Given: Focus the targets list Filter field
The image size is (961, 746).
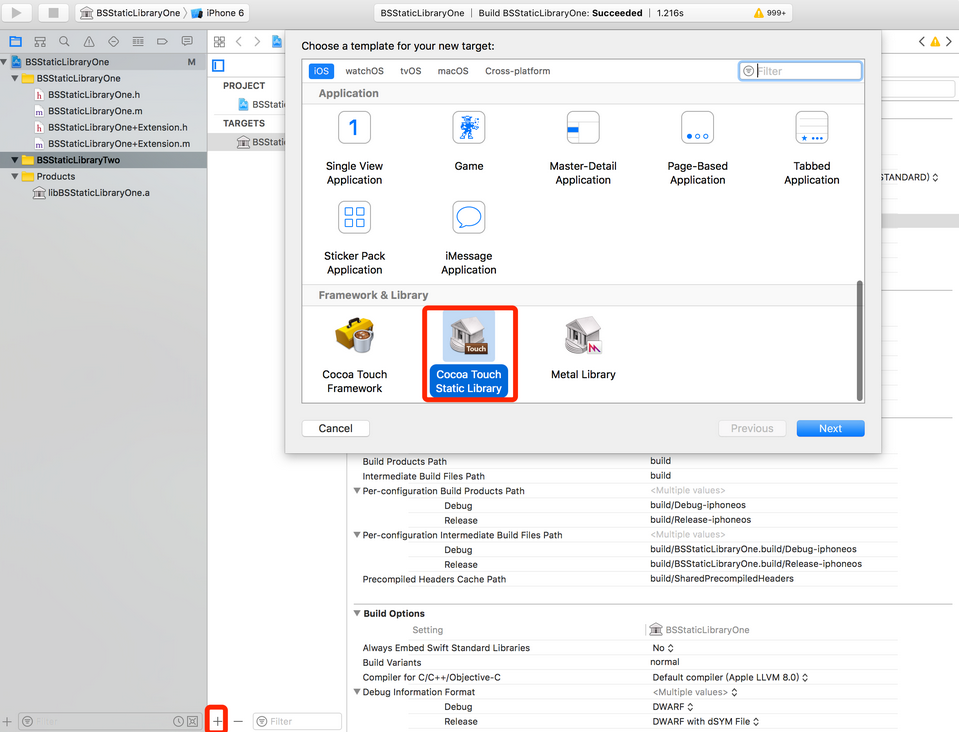Looking at the screenshot, I should (298, 721).
